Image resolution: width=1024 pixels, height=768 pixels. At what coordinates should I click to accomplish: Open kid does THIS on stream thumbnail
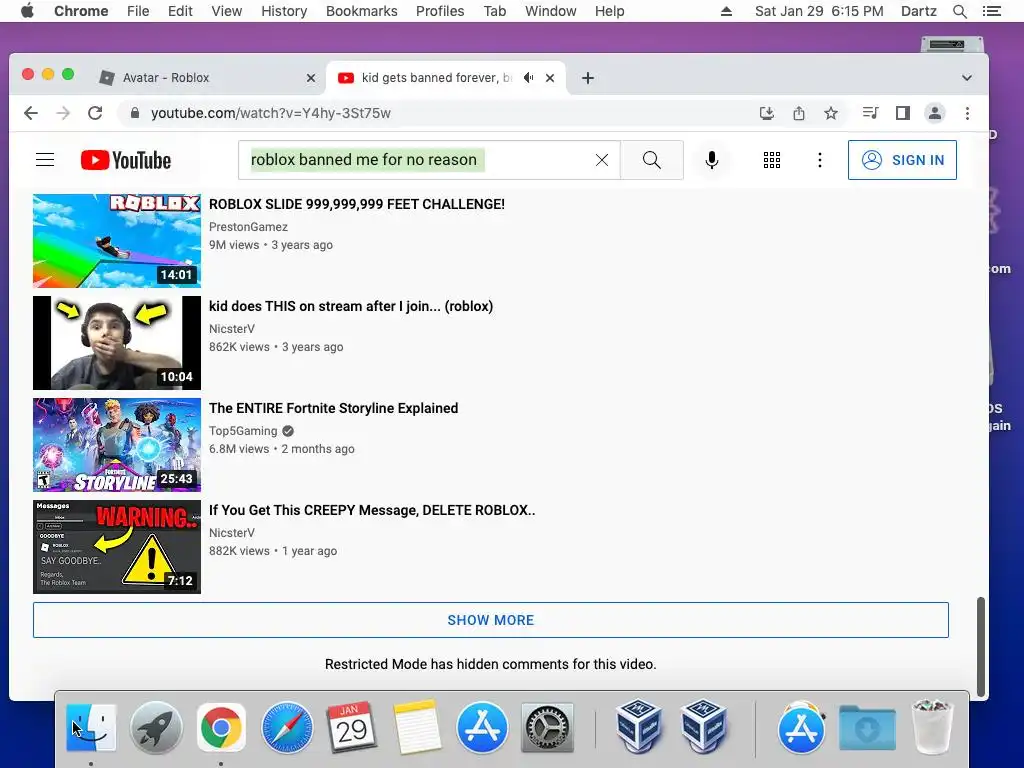[117, 343]
